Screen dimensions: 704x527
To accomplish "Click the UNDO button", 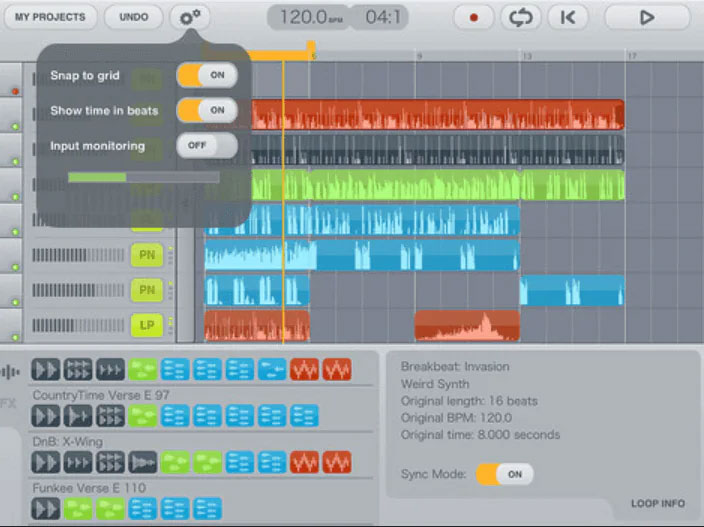I will click(133, 17).
